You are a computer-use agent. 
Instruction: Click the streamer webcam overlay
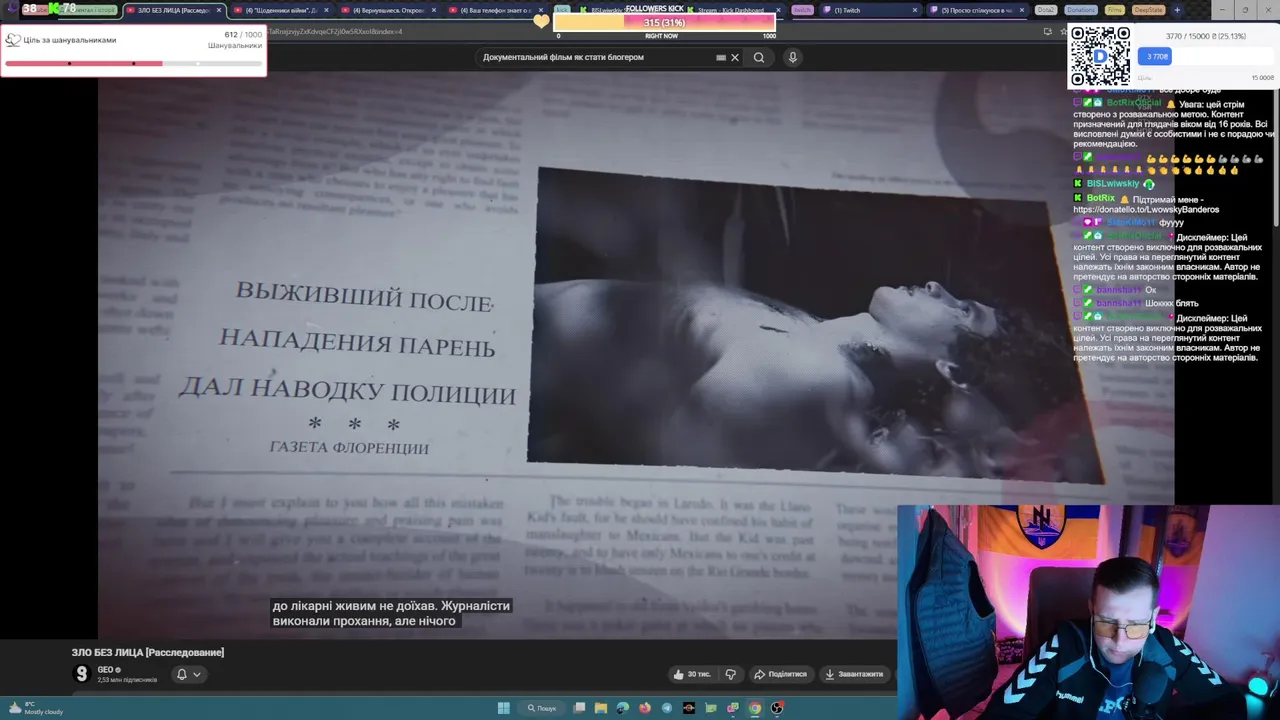1088,612
